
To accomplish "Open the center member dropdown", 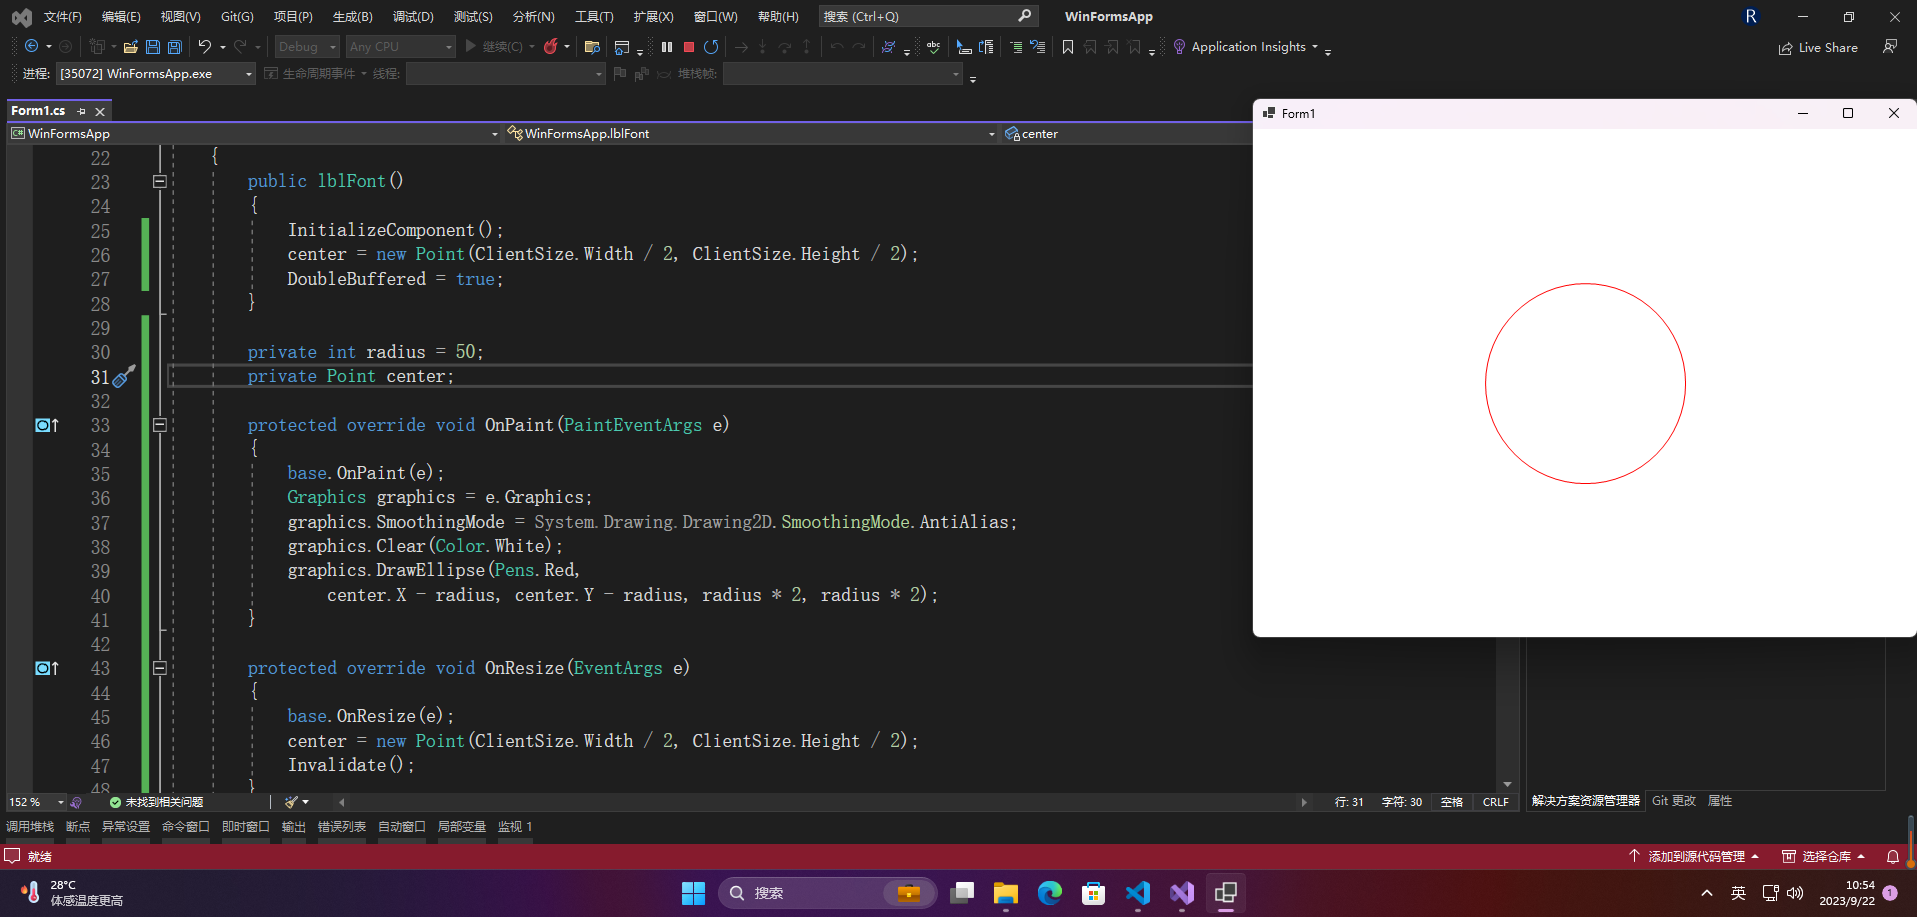I will click(x=1127, y=133).
